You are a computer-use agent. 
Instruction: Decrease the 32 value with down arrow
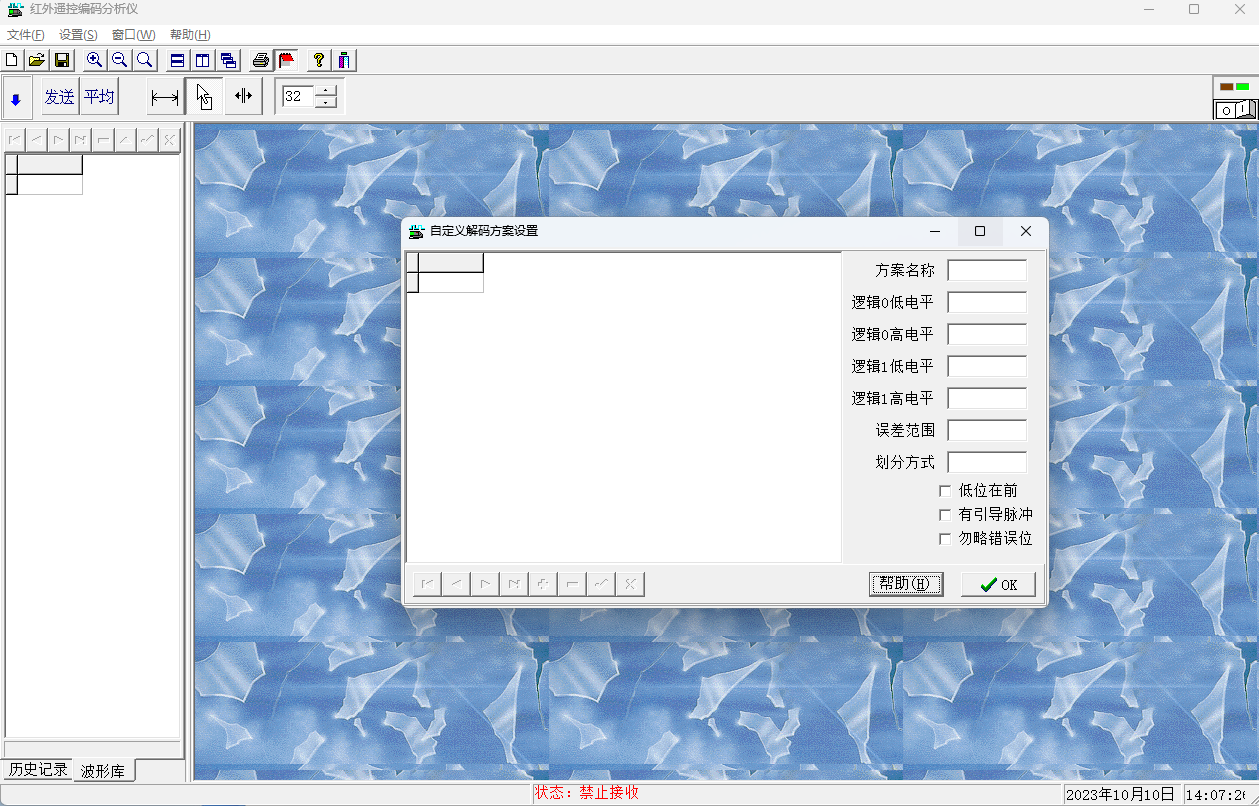click(327, 102)
